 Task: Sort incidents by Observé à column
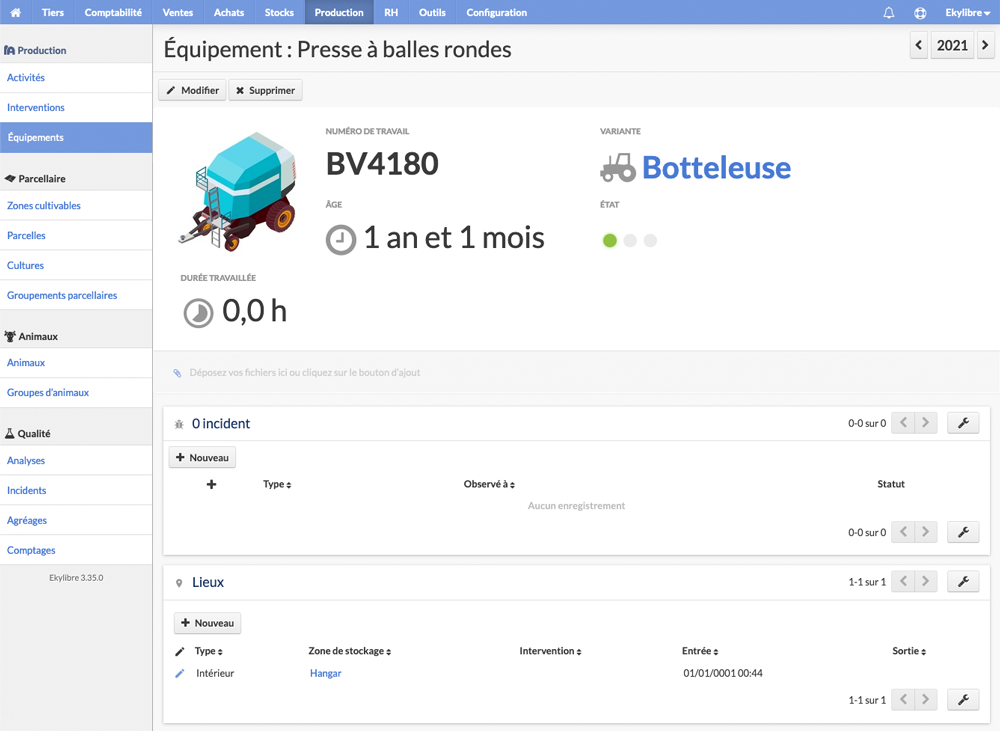489,484
